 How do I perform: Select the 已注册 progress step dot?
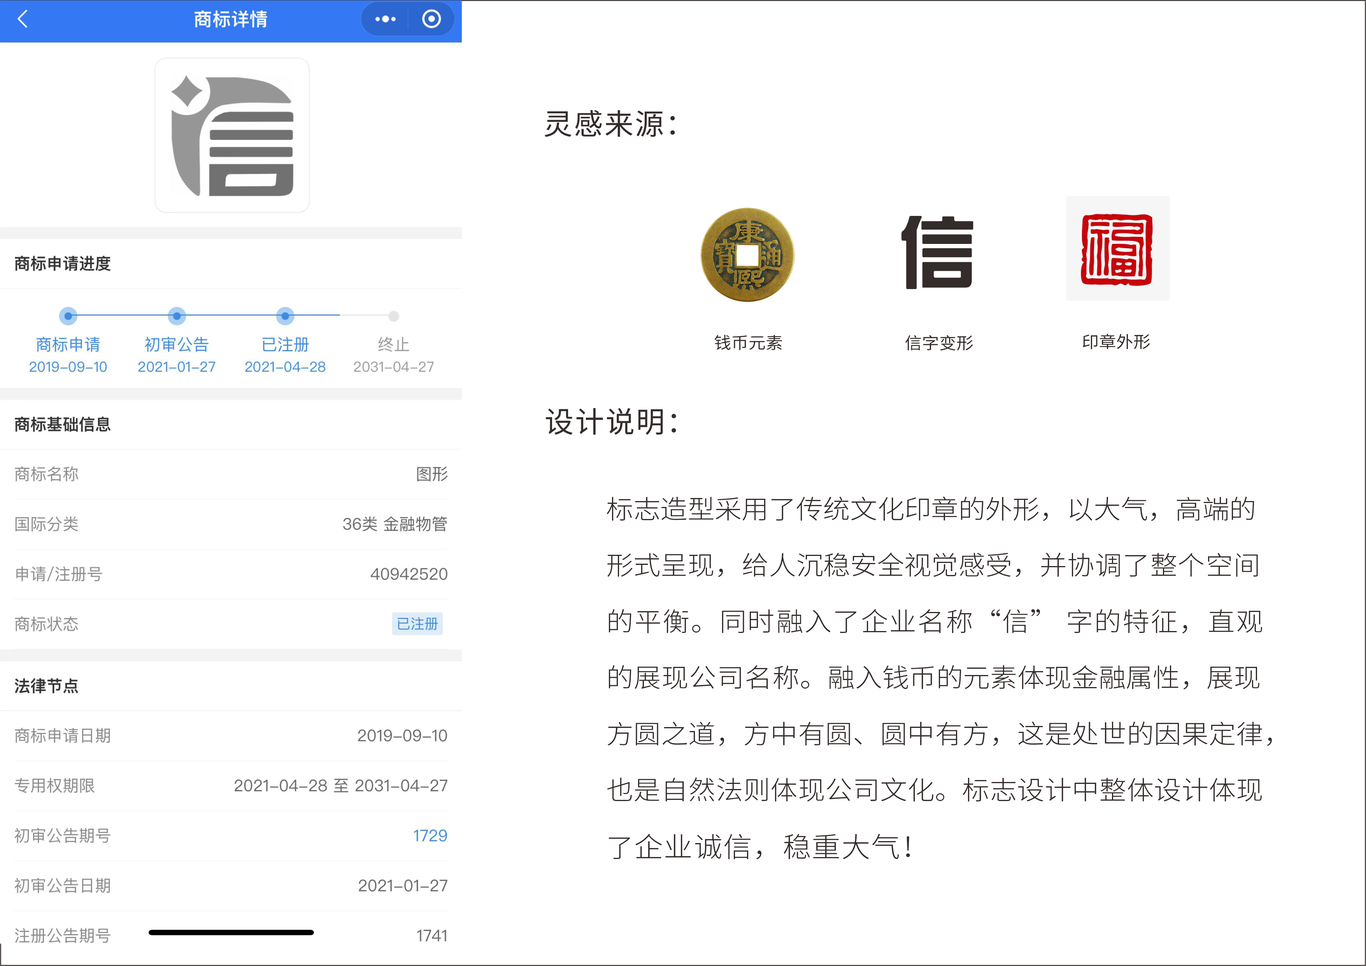pos(285,316)
